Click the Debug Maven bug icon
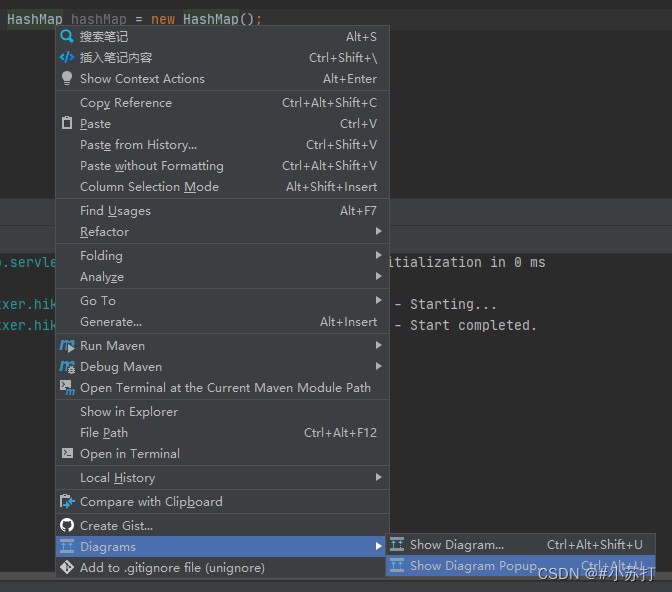 coord(67,367)
